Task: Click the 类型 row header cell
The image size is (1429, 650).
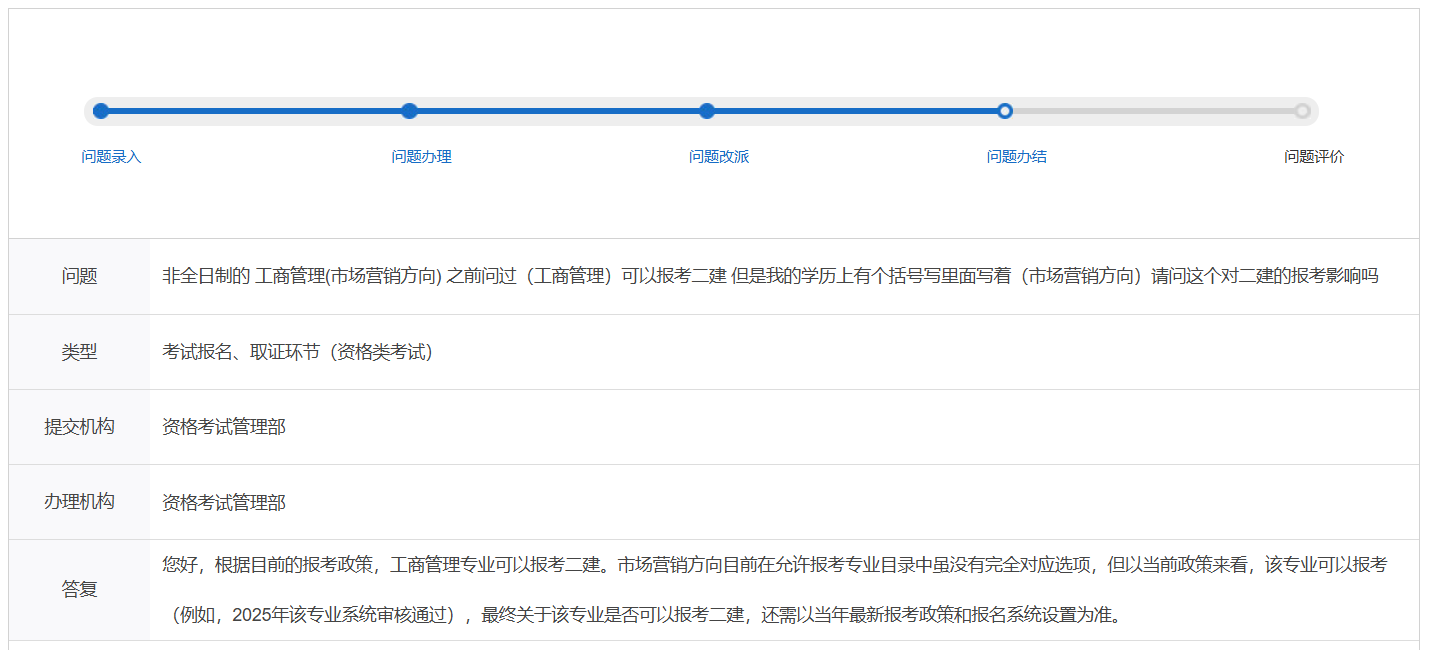Action: click(79, 352)
